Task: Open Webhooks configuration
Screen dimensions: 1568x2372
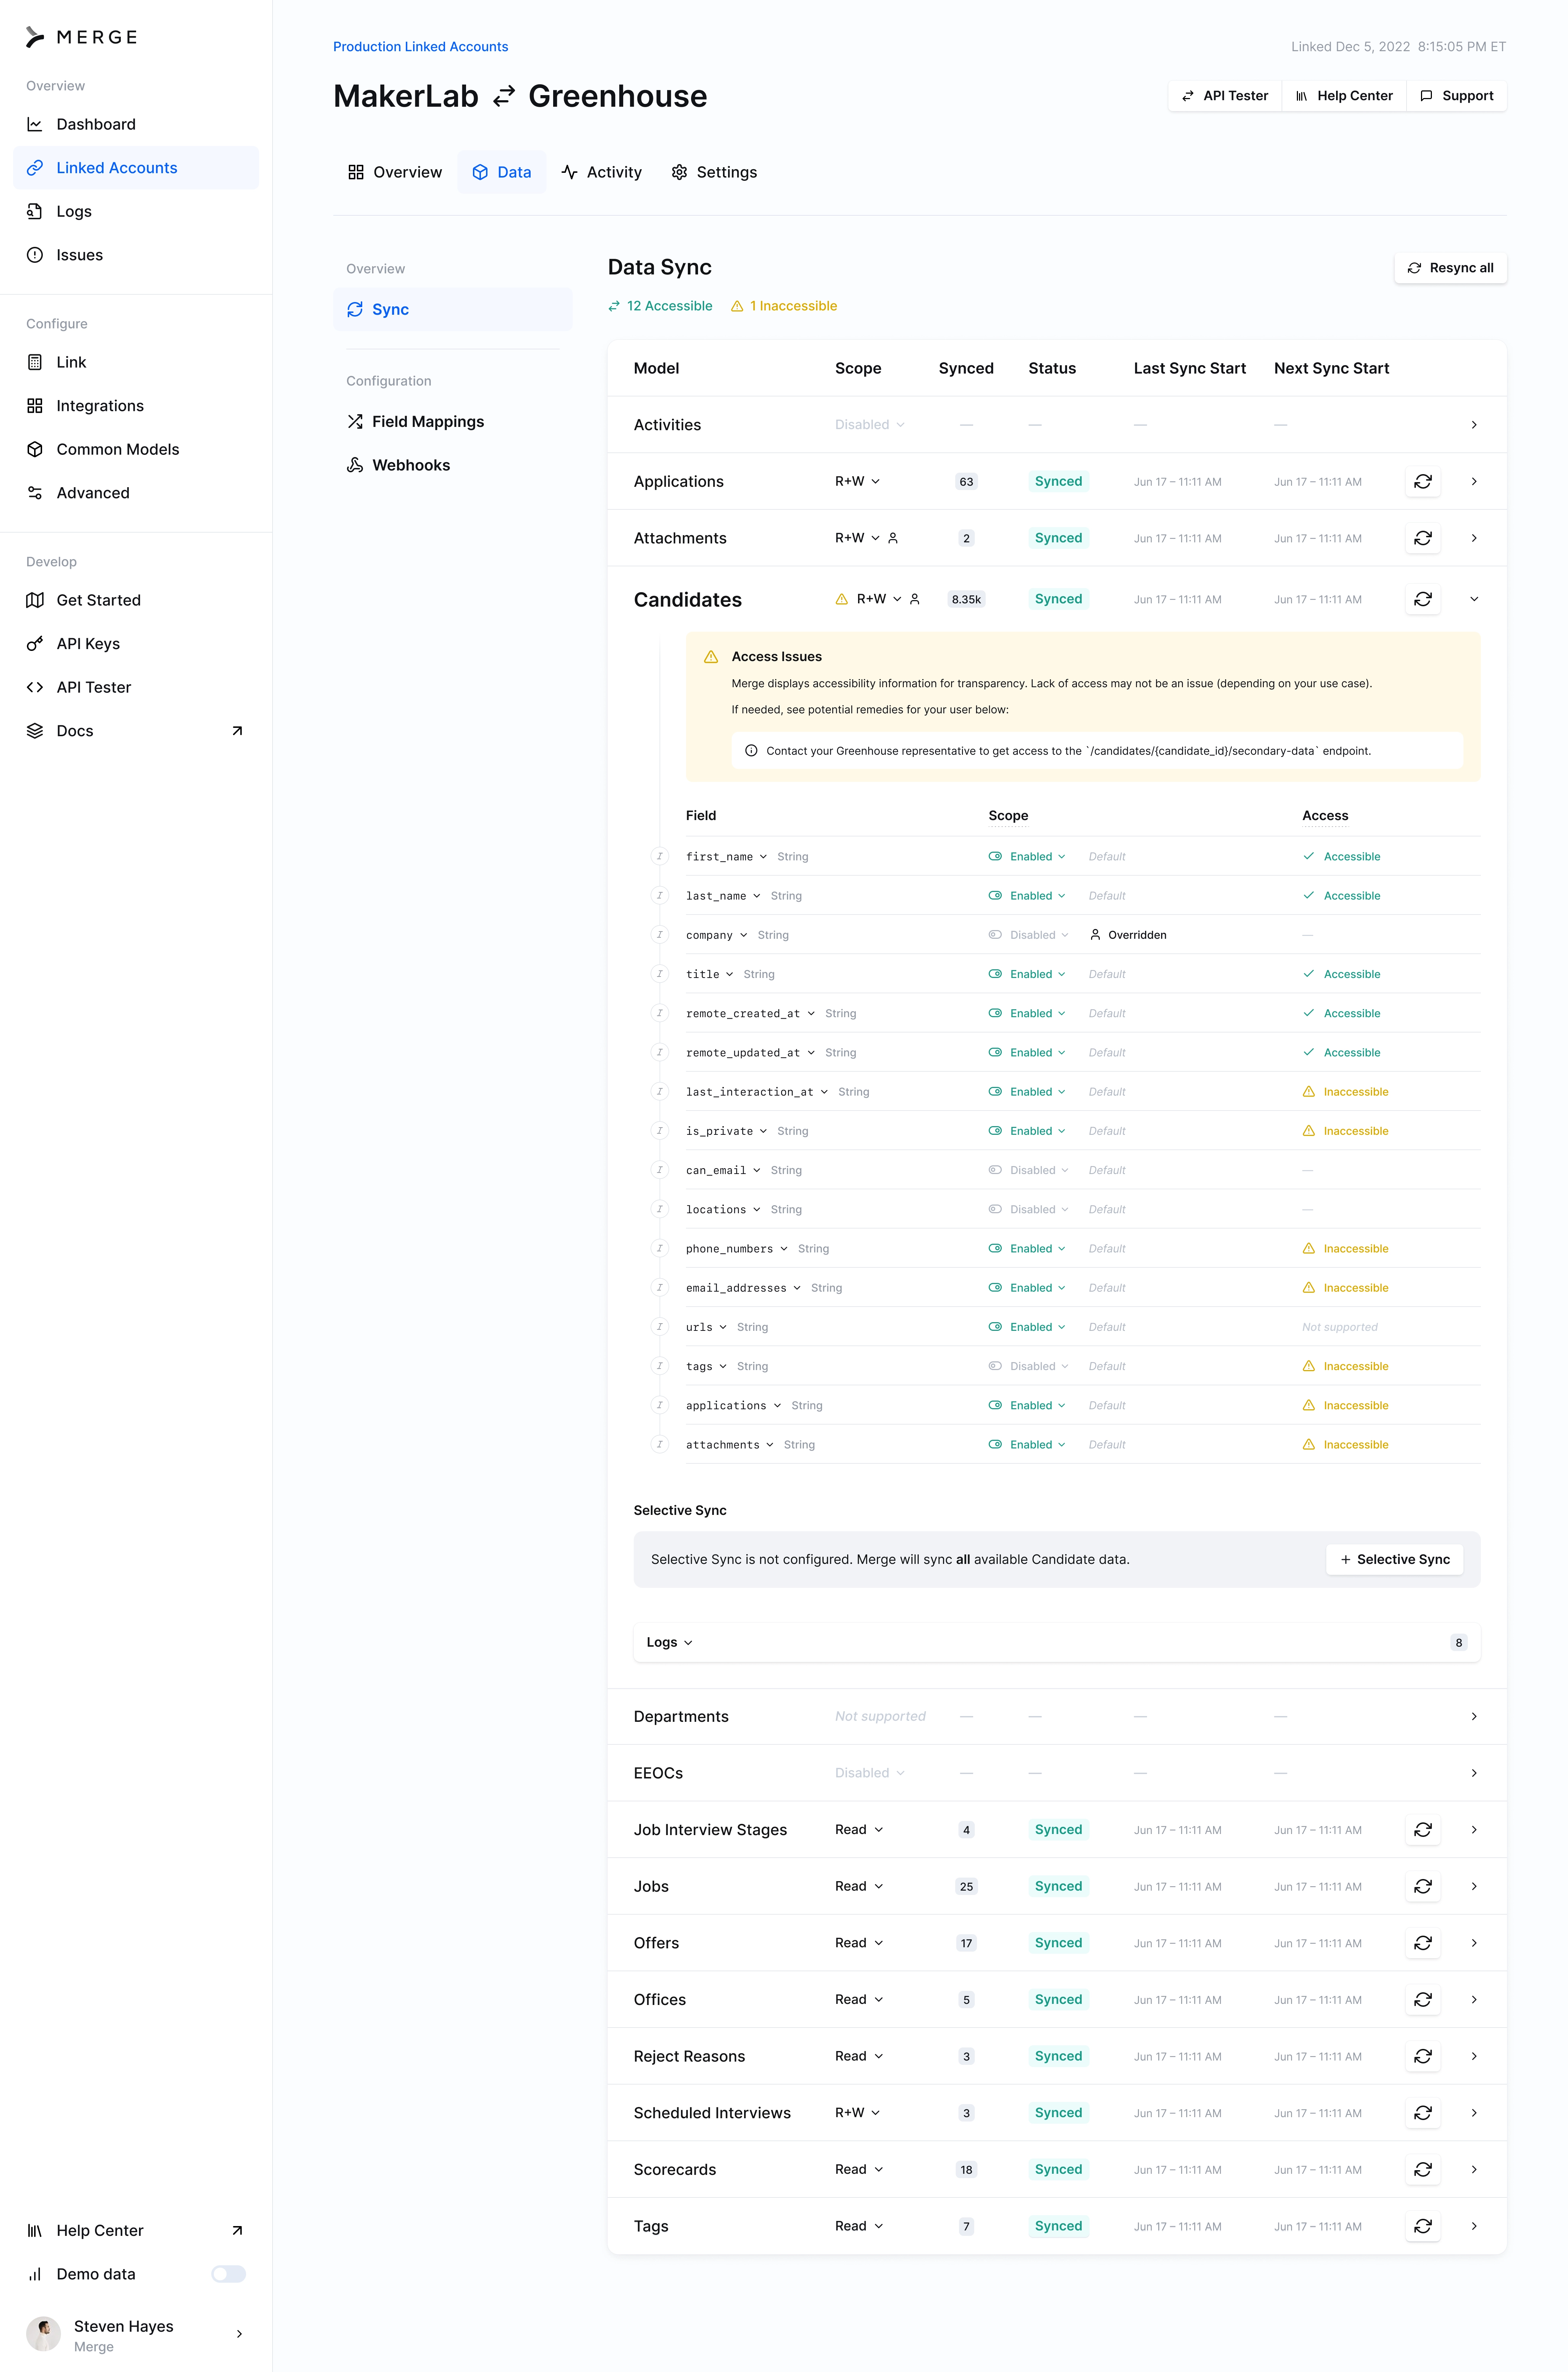Action: point(453,465)
